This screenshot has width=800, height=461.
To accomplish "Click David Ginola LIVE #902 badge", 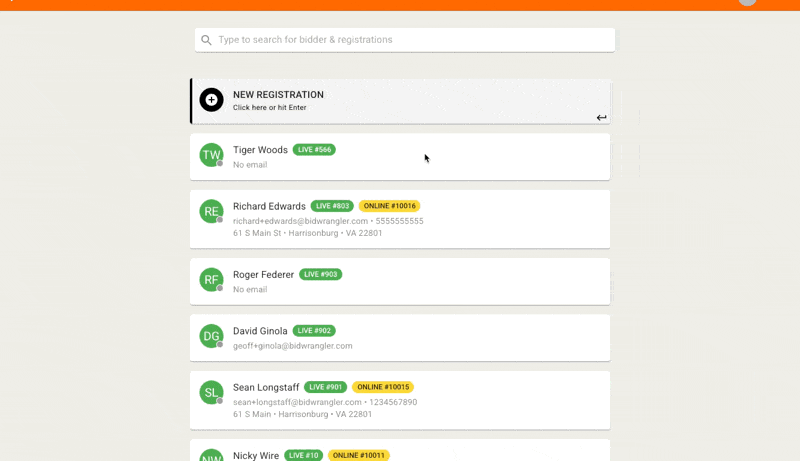I will click(x=314, y=331).
